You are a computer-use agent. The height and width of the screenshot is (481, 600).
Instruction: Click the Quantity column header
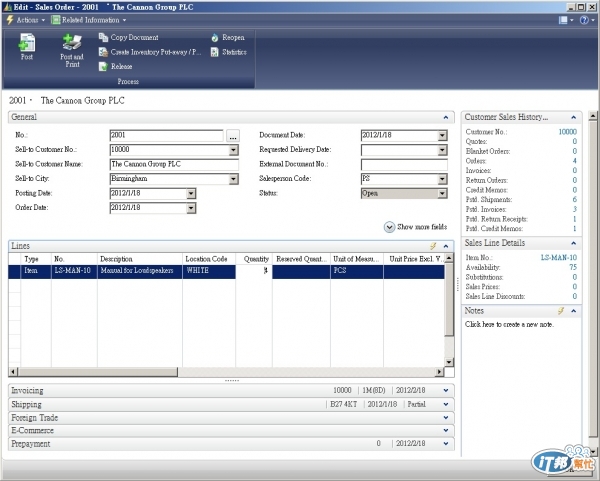pos(254,259)
